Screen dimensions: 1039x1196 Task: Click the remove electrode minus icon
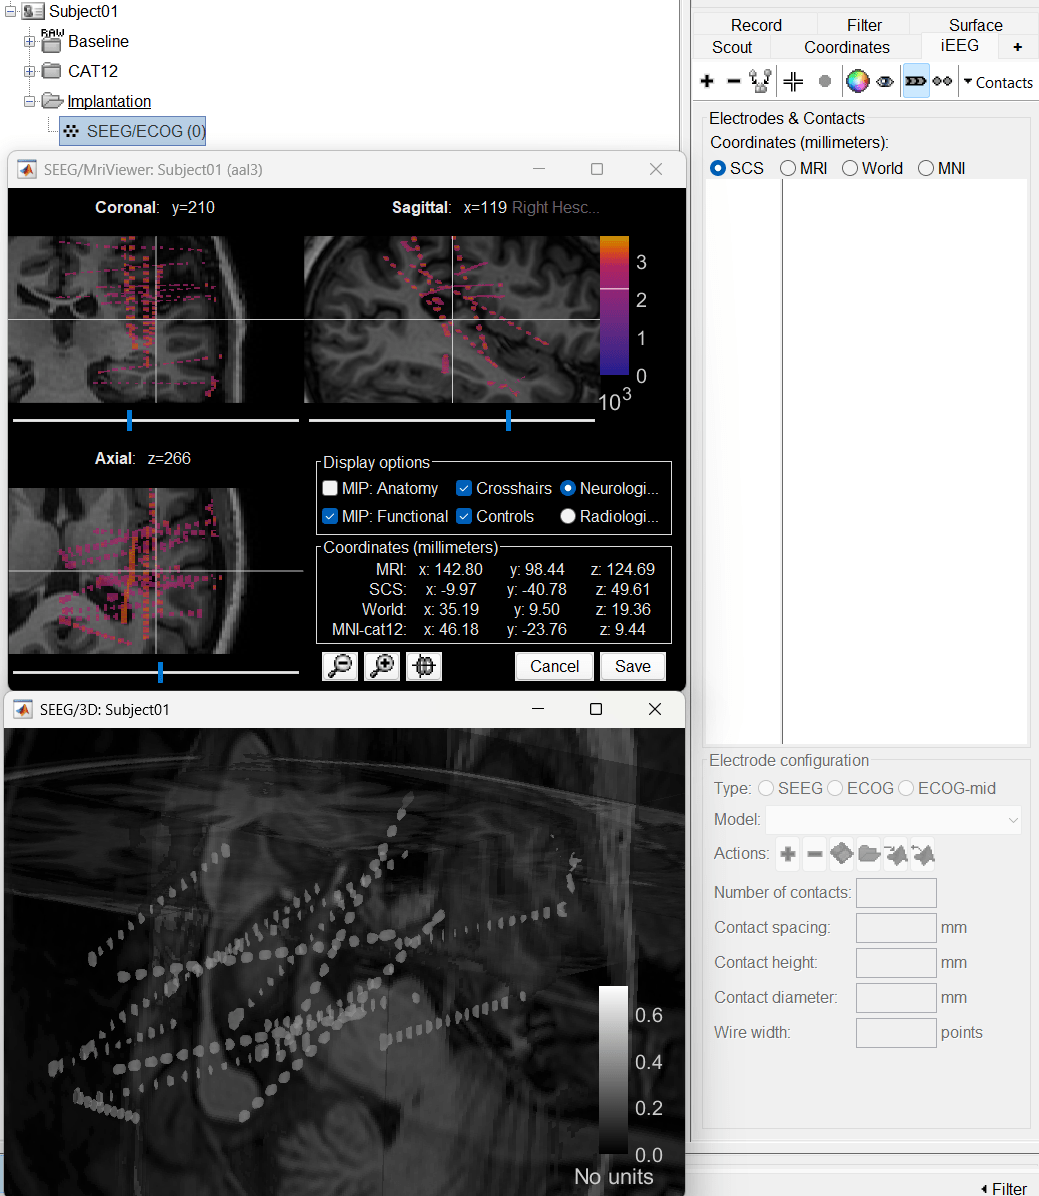(733, 82)
